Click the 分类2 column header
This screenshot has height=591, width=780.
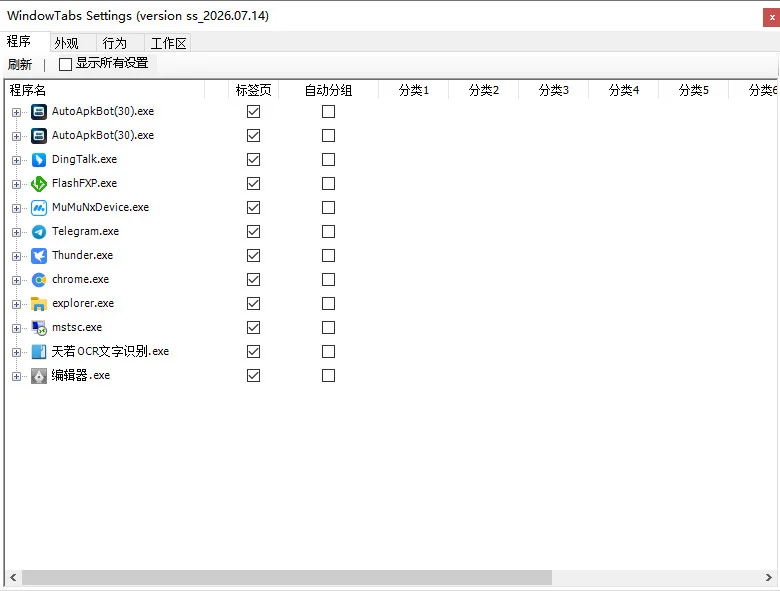click(484, 90)
